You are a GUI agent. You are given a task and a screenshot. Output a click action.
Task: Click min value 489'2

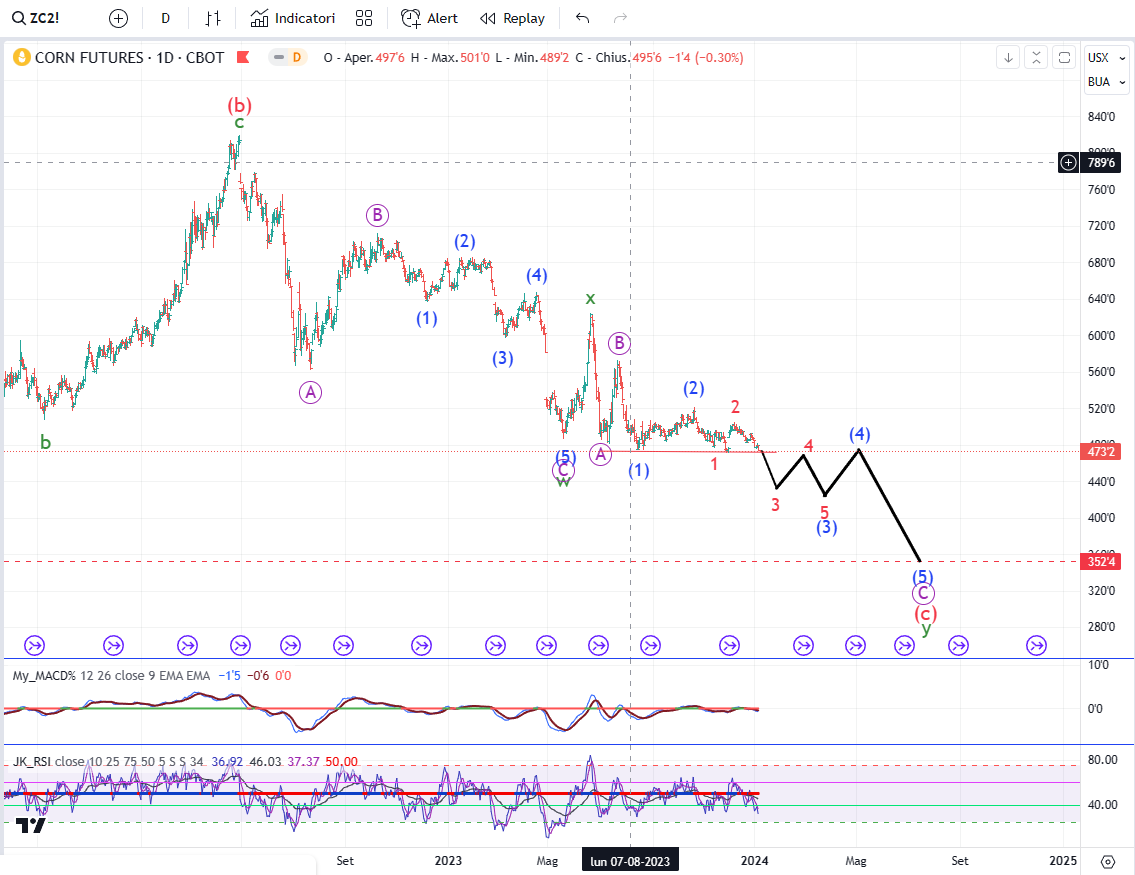554,58
